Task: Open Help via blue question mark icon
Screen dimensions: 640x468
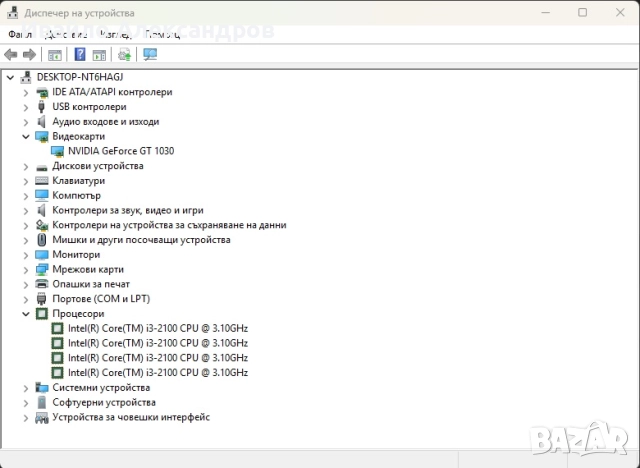Action: (x=80, y=54)
